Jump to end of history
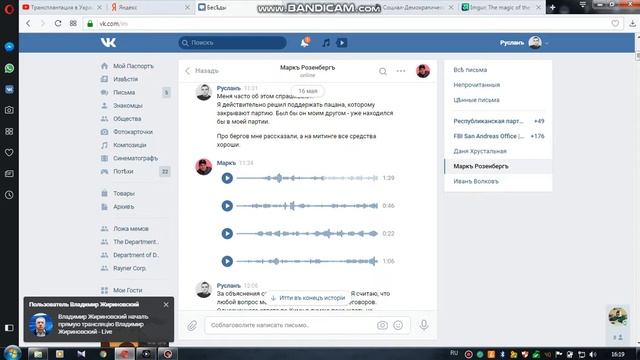The height and width of the screenshot is (360, 640). pyautogui.click(x=308, y=298)
